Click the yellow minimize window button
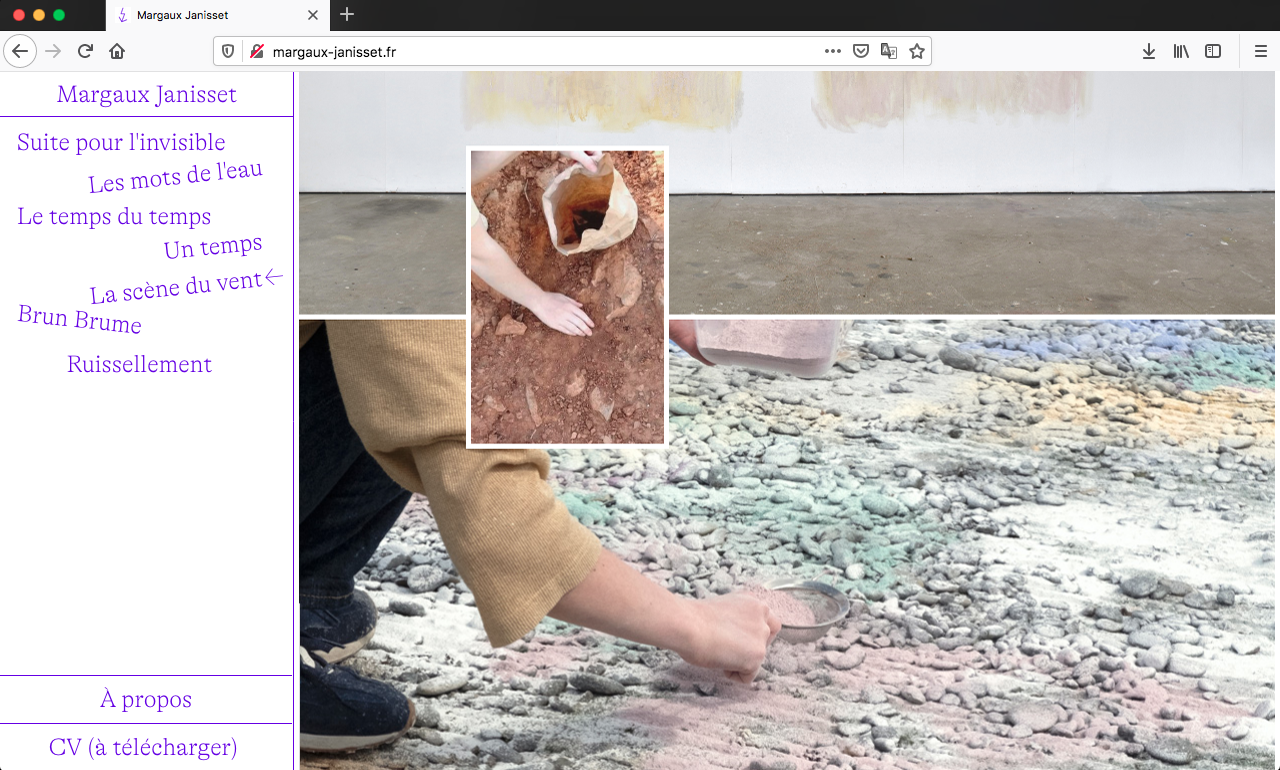 pyautogui.click(x=39, y=15)
